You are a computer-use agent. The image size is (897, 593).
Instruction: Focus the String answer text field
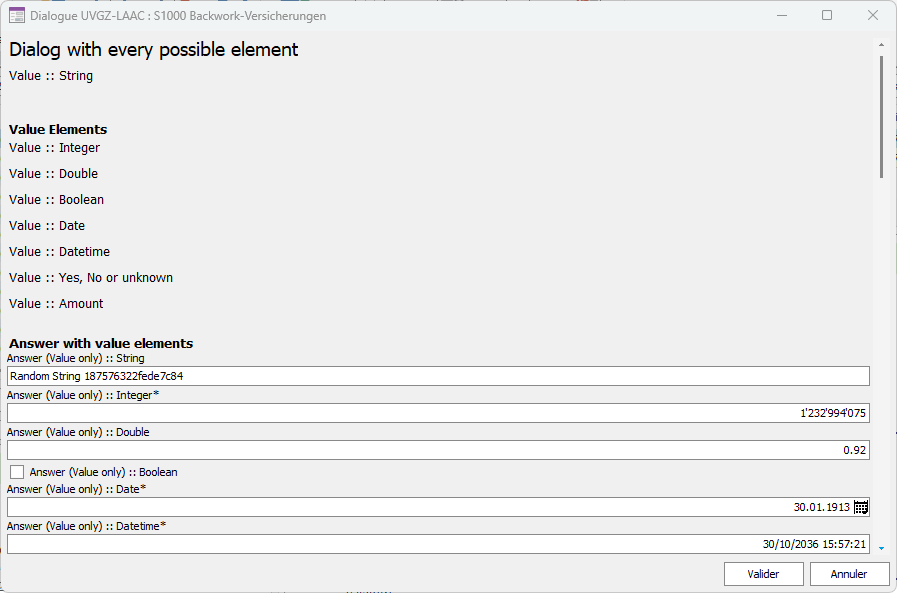[x=438, y=376]
